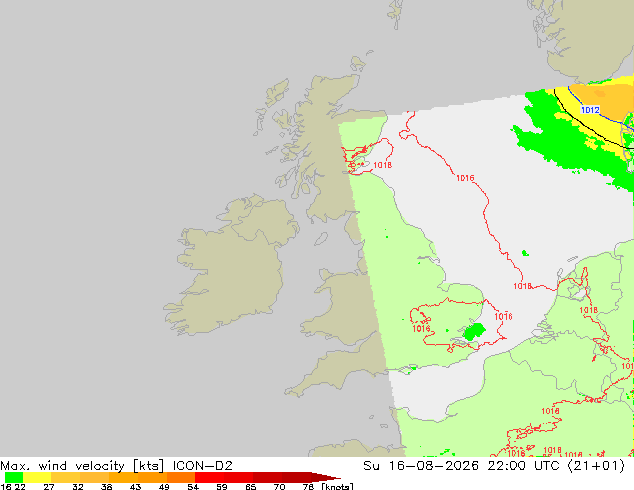Click the yellow 22–27 knots legend swatch
This screenshot has width=634, height=490.
point(37,477)
